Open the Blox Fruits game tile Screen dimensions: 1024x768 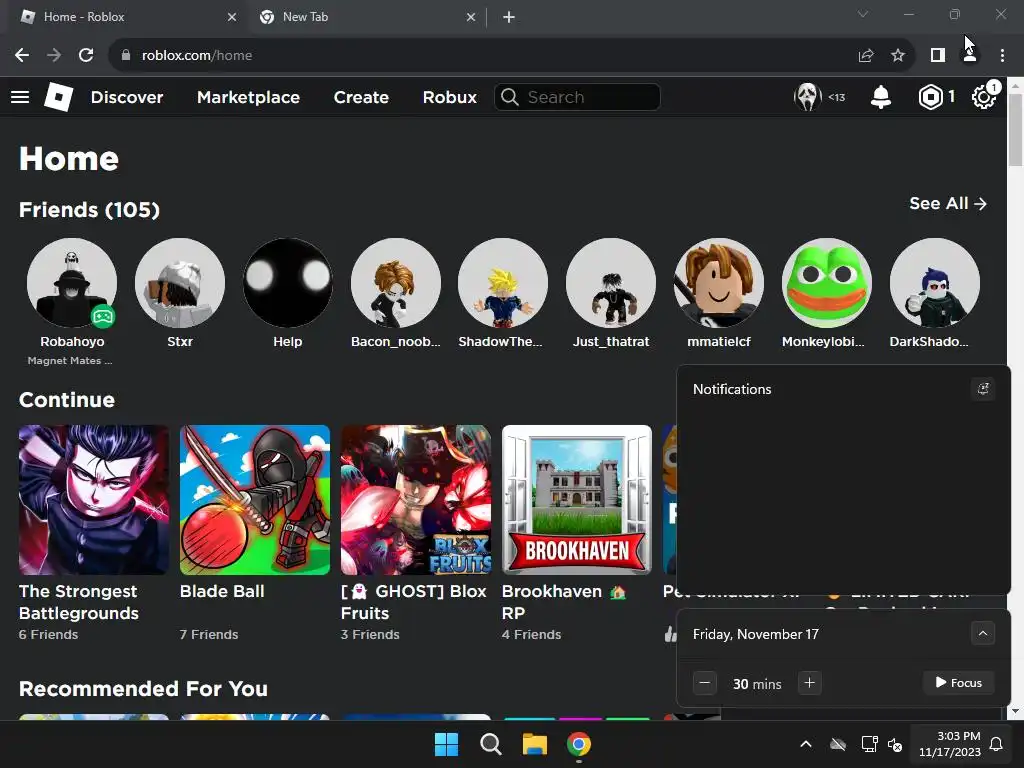pos(416,500)
